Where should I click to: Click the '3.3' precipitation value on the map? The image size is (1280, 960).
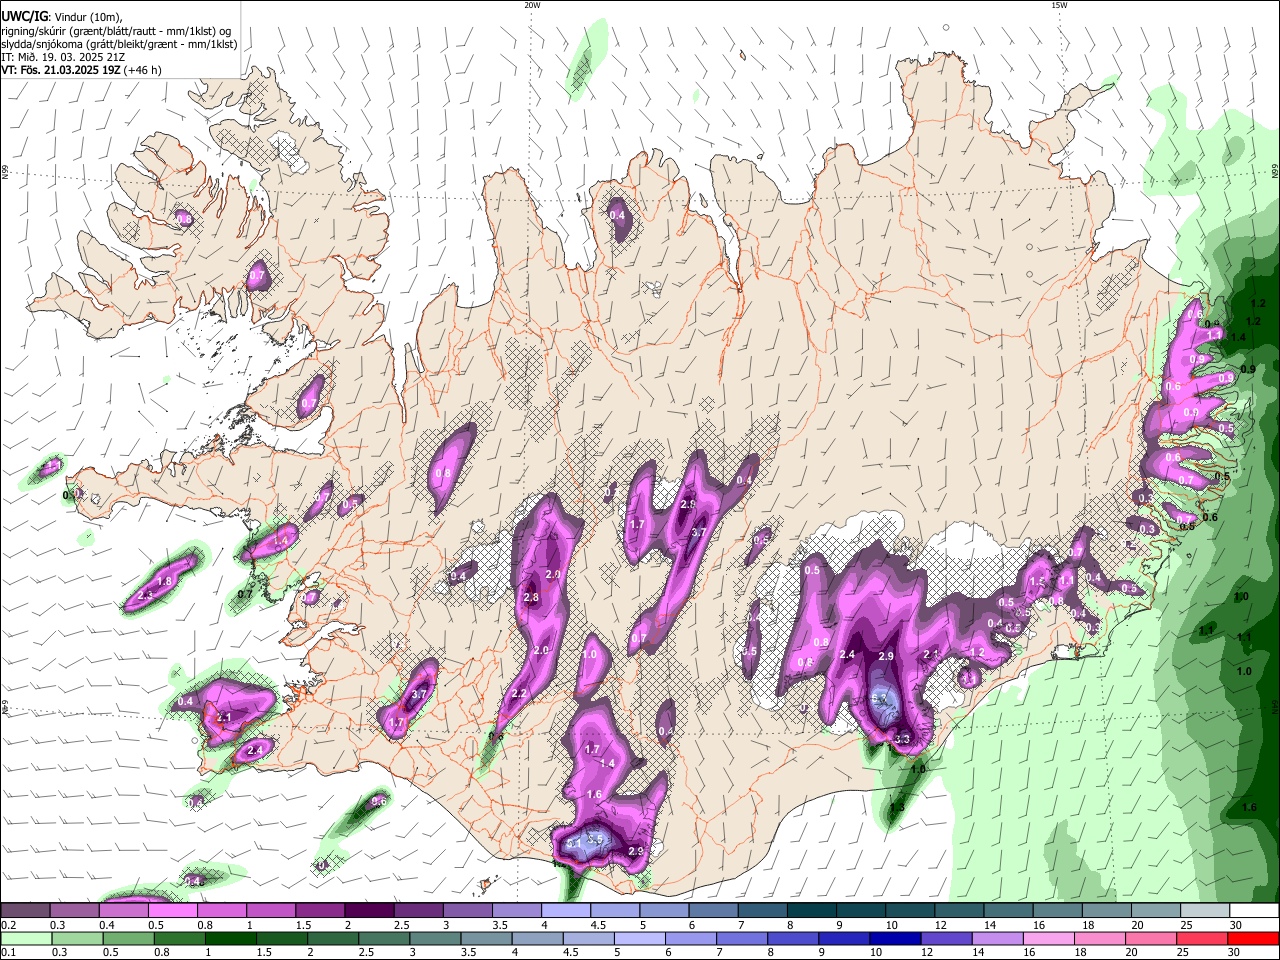click(x=903, y=740)
